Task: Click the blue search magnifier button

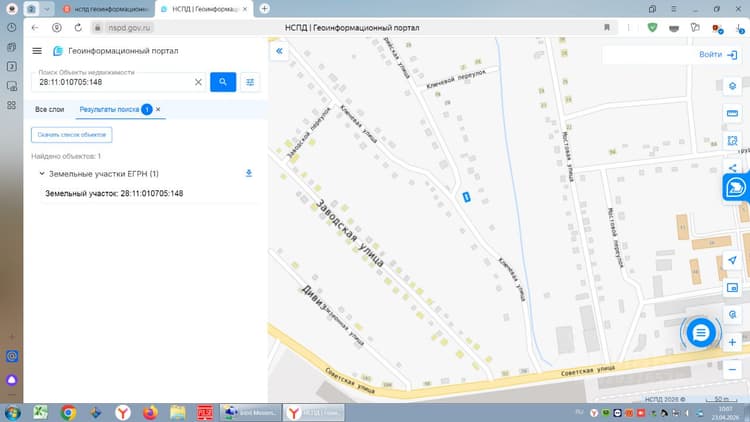Action: (223, 82)
